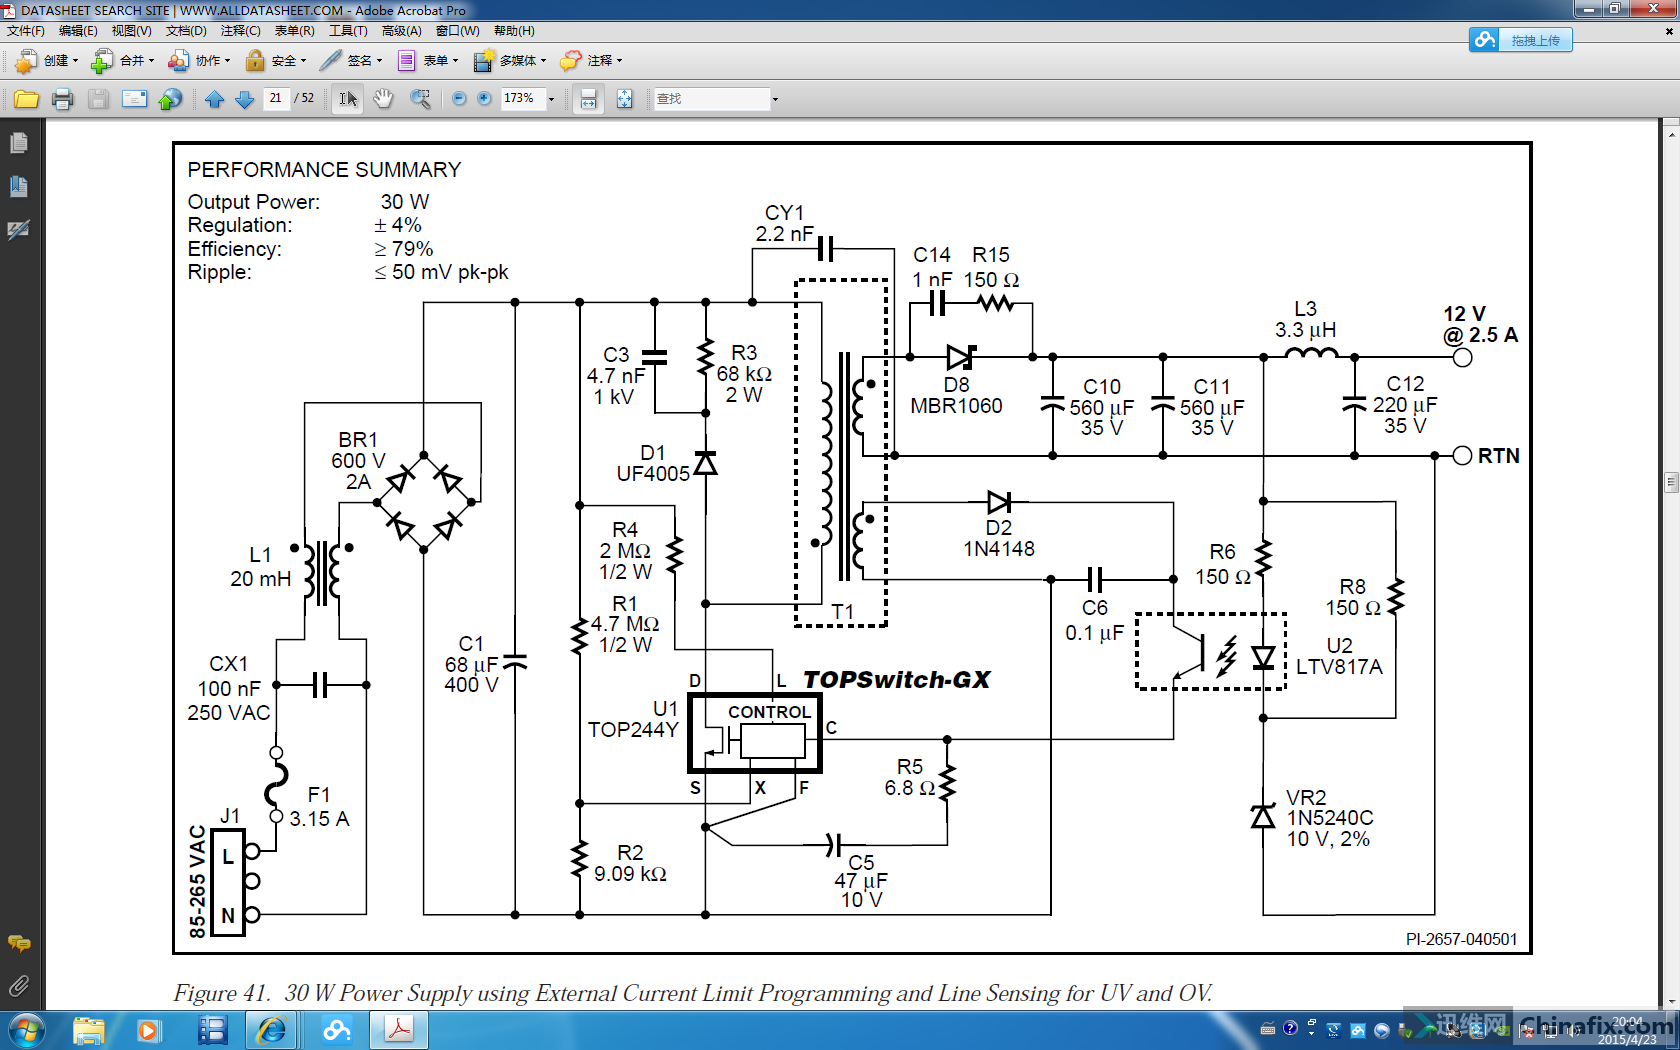Open the 注释(C) menu in menu bar
The height and width of the screenshot is (1050, 1680).
tap(240, 31)
